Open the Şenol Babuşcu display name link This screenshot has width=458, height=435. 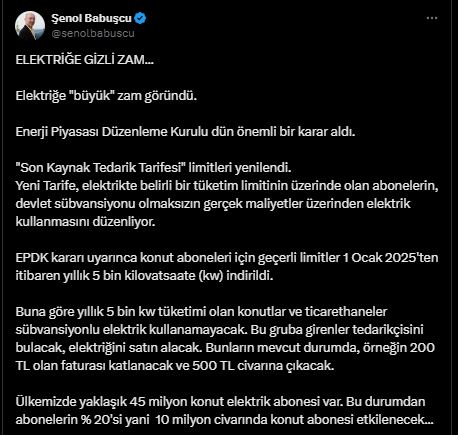coord(92,18)
